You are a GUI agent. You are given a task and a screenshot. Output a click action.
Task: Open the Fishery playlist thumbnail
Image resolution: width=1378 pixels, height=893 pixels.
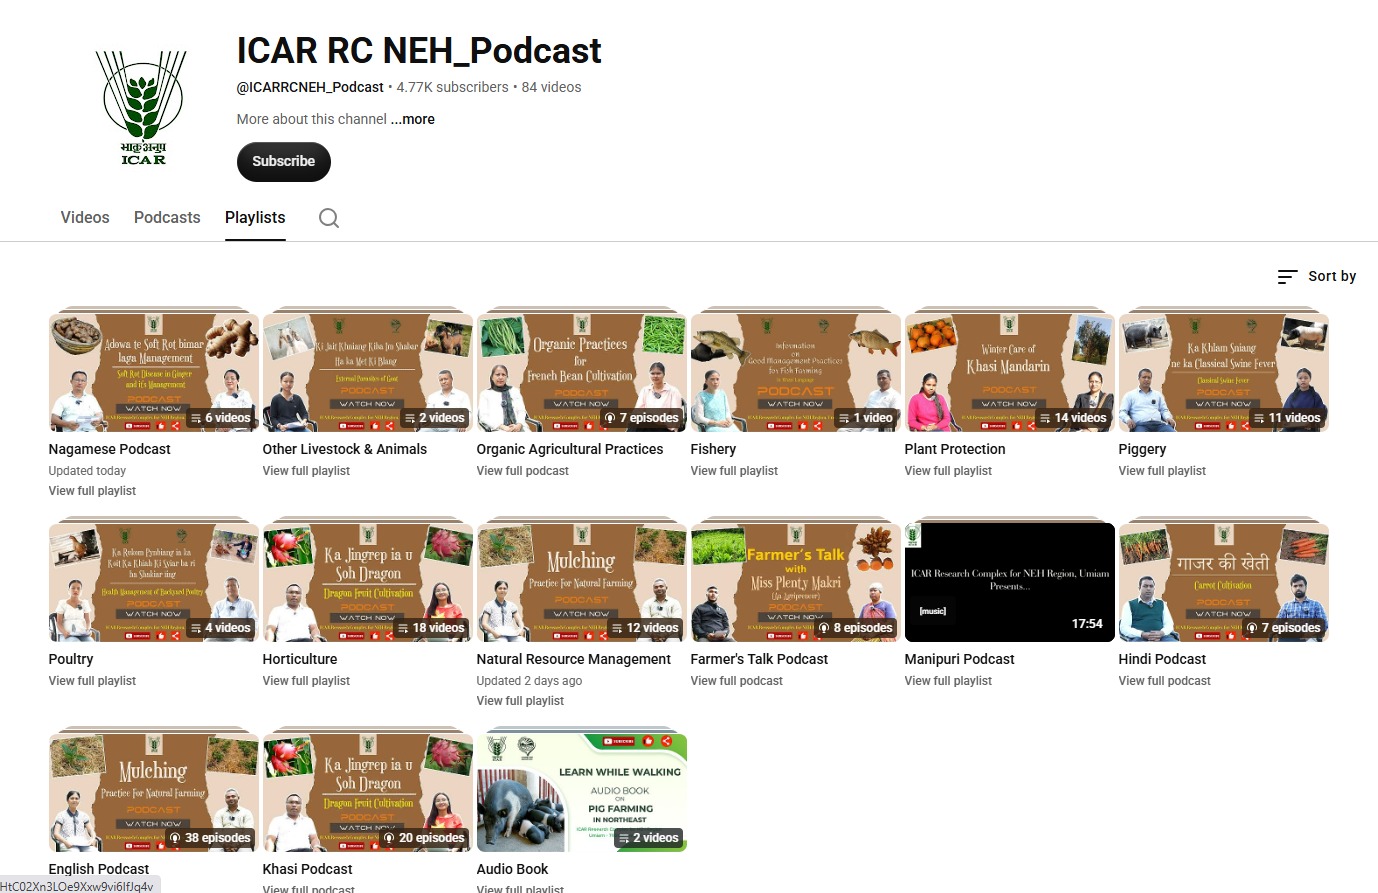click(x=796, y=373)
